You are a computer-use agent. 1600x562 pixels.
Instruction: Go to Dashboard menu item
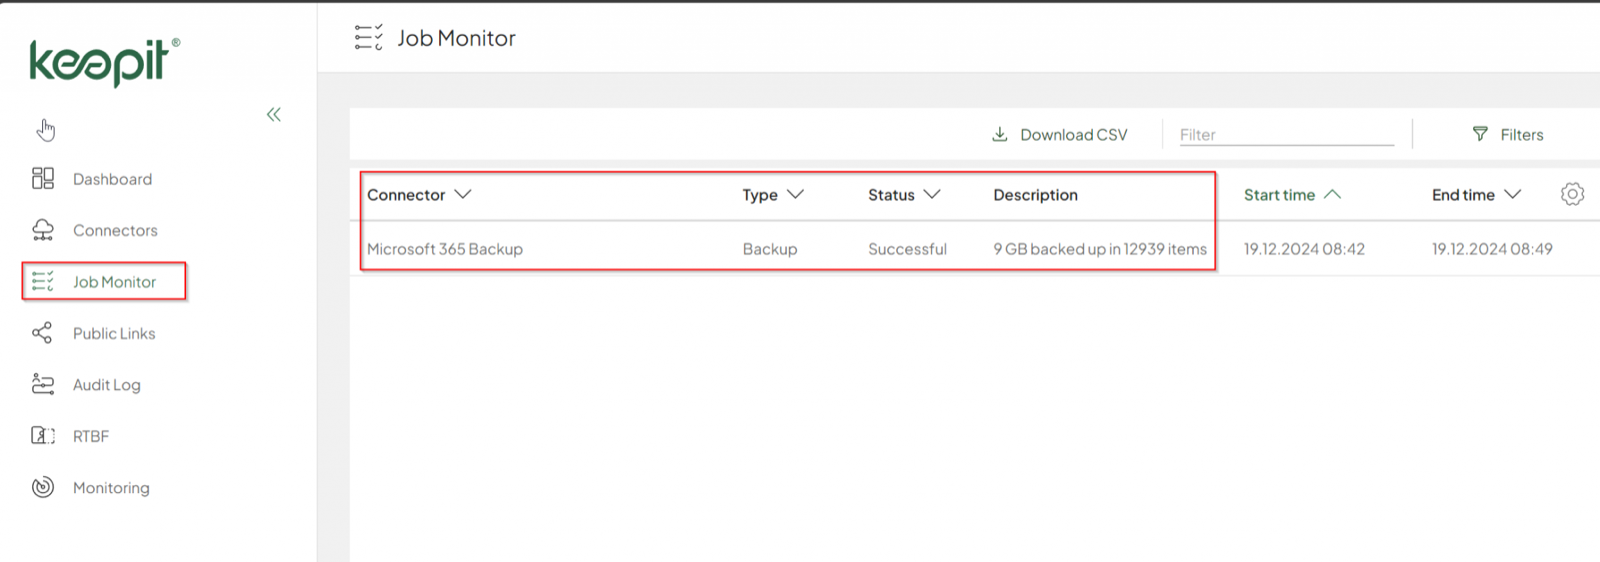[x=112, y=179]
